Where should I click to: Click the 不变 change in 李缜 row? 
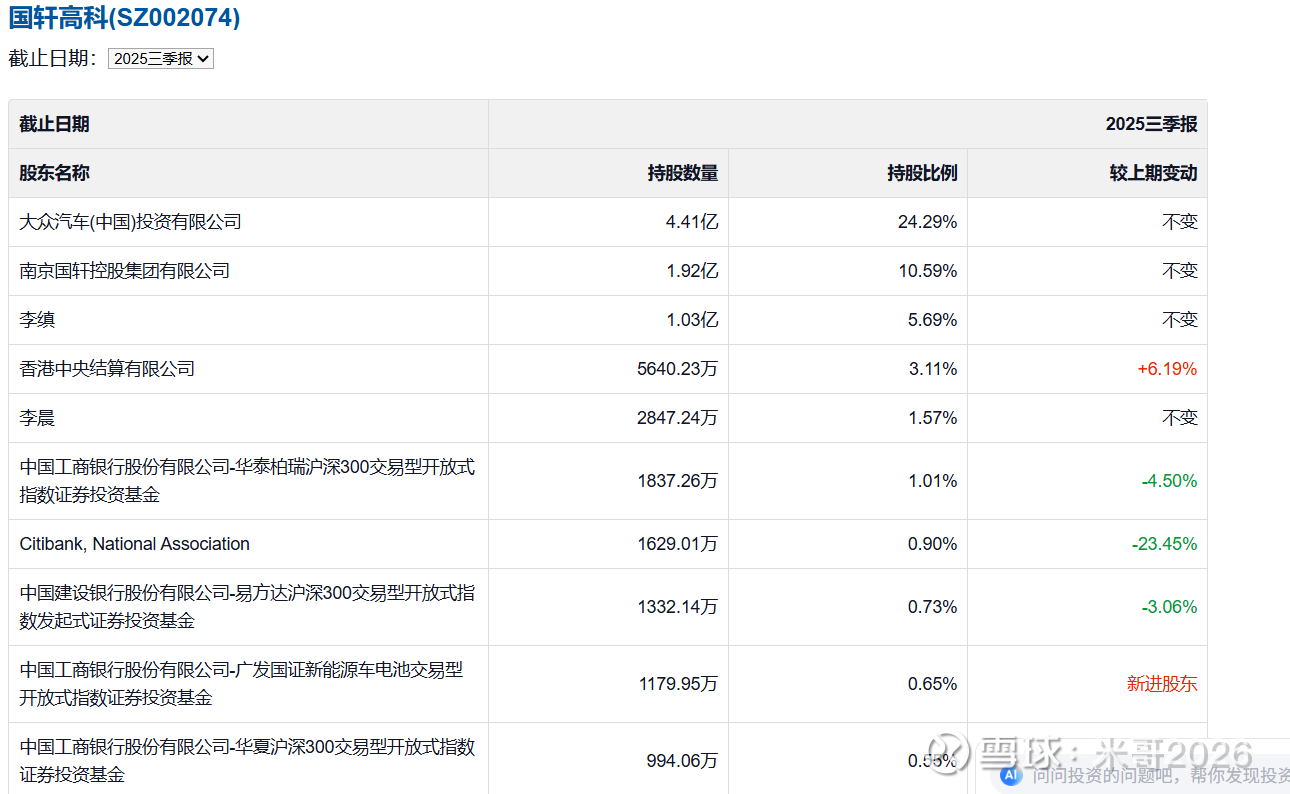coord(1180,320)
